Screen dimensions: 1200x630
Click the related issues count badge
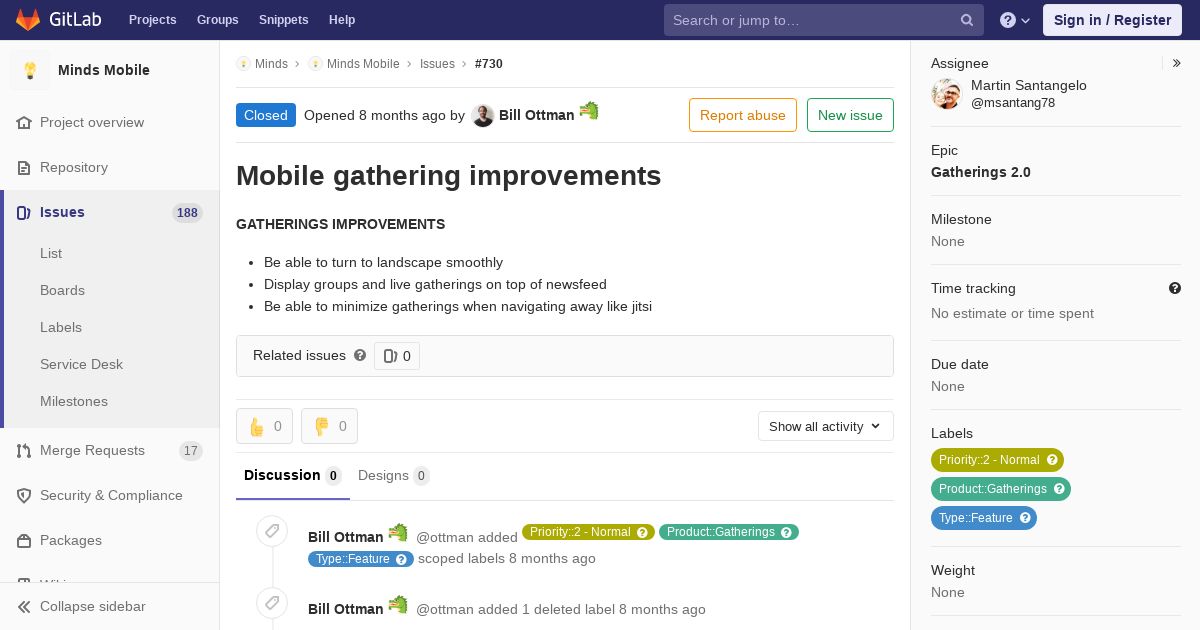click(x=397, y=356)
